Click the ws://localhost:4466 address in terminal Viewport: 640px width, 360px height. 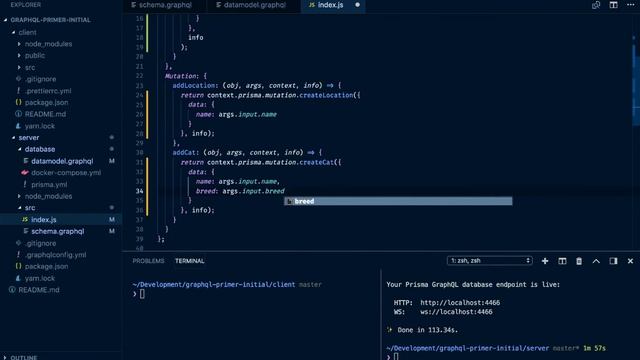pyautogui.click(x=456, y=312)
